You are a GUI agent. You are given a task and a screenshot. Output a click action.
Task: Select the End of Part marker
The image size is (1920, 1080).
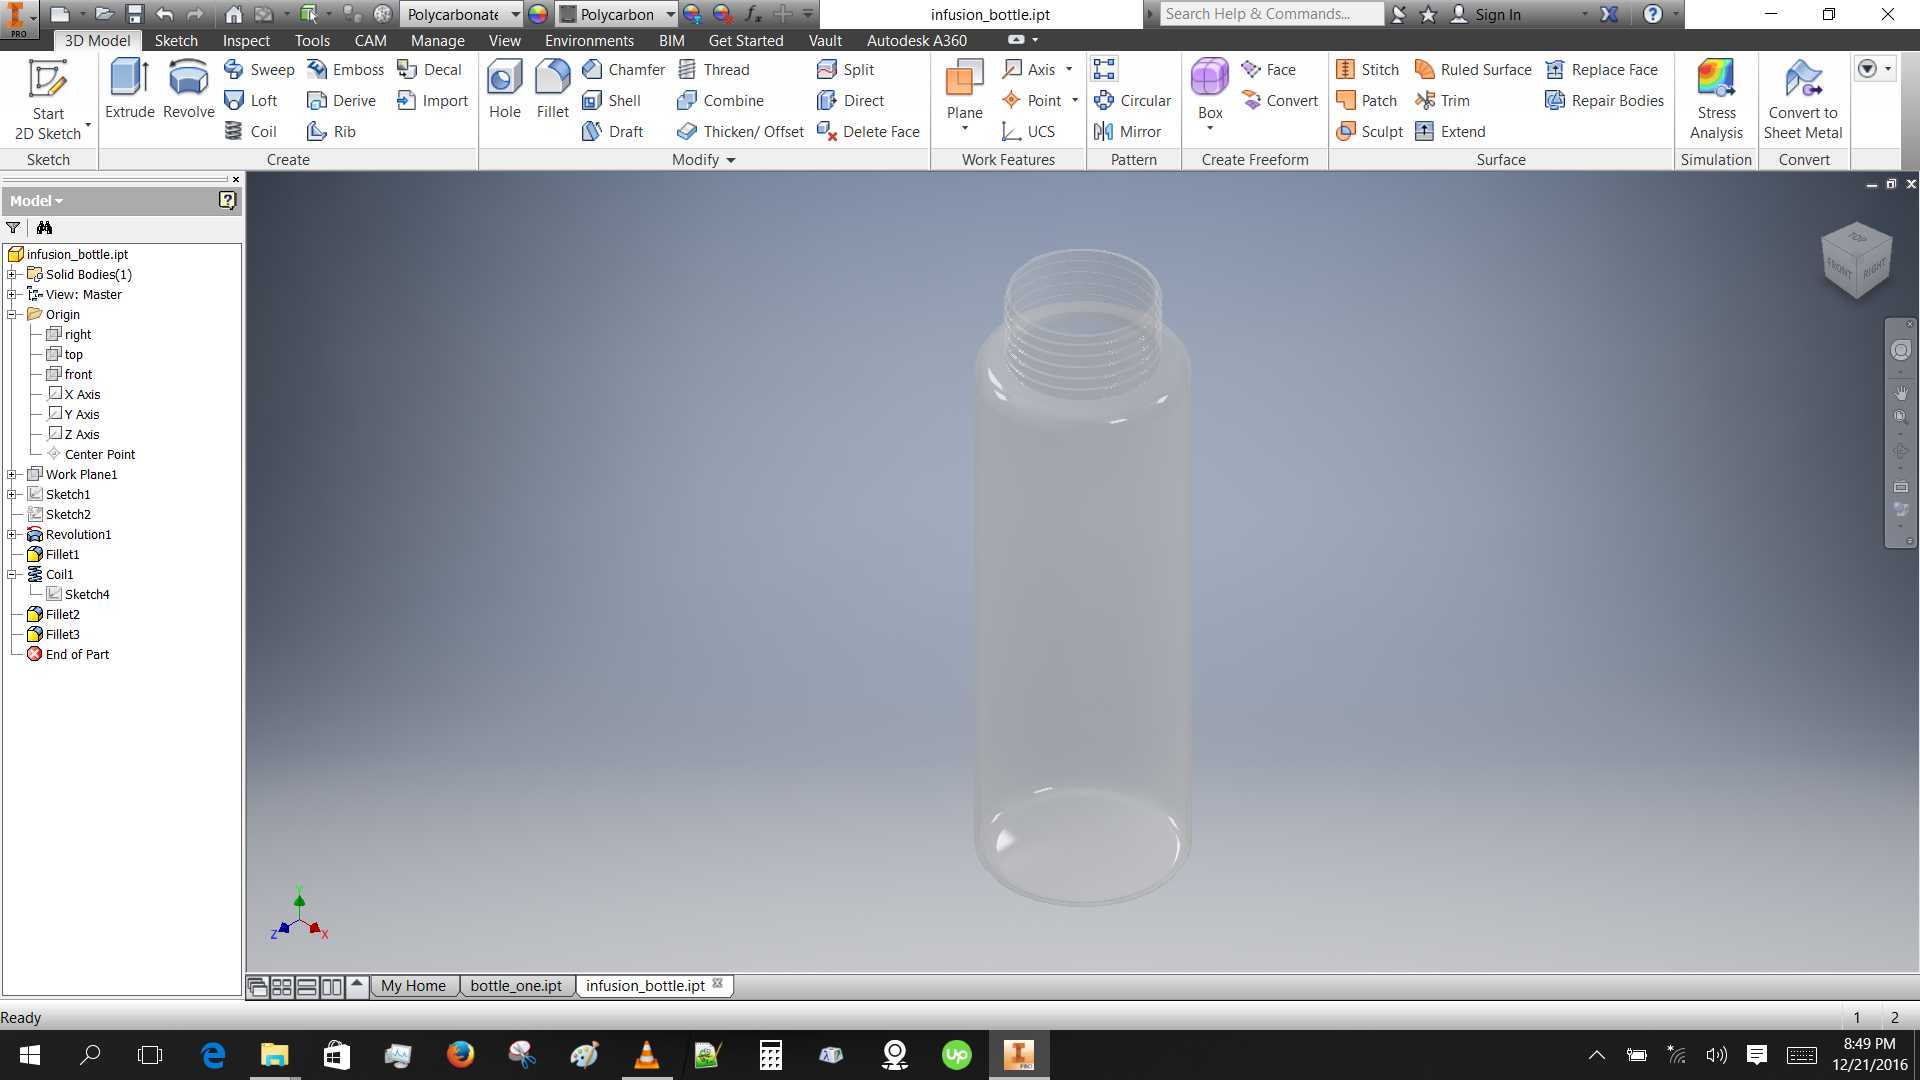77,654
